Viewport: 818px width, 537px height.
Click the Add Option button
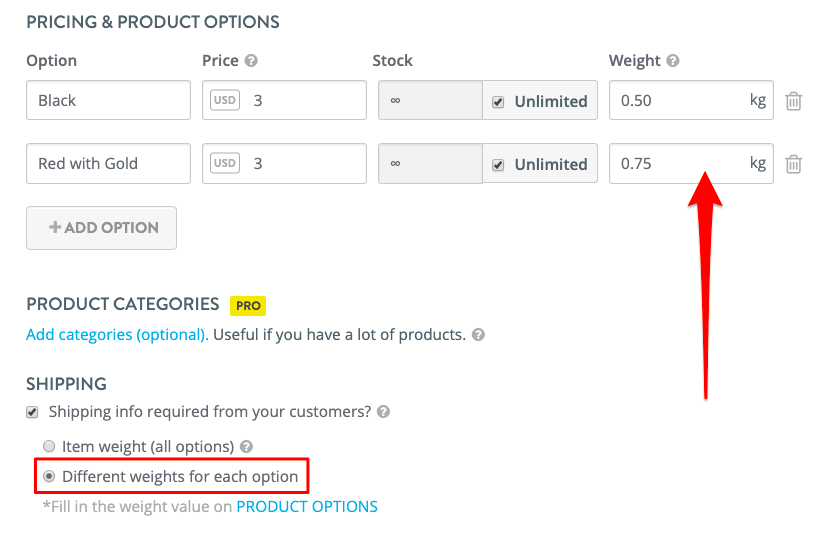(102, 228)
